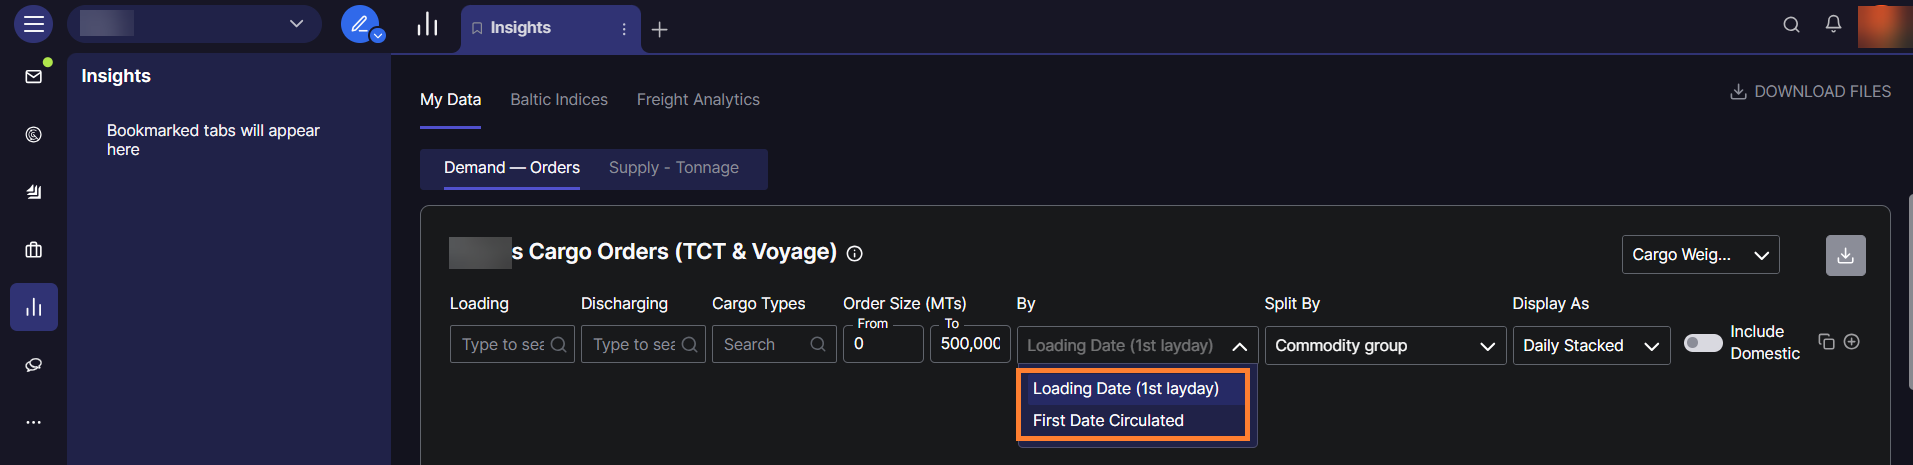Click the notification bell icon
Image resolution: width=1913 pixels, height=465 pixels.
(1833, 24)
